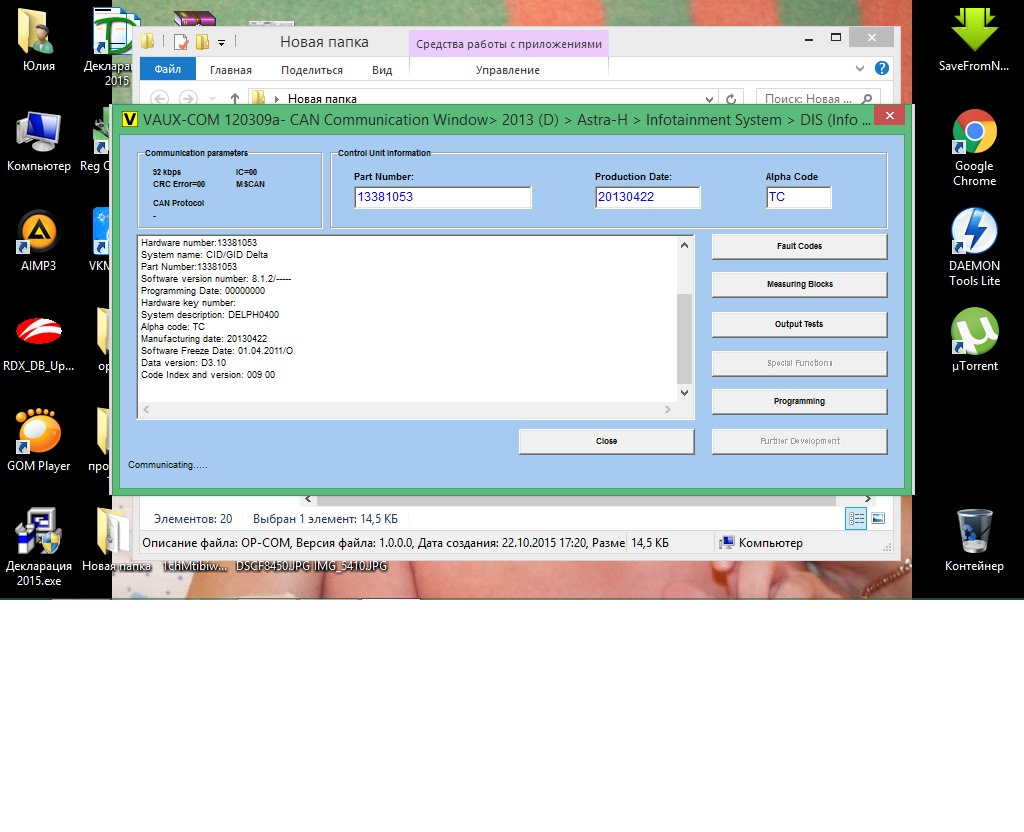Screen dimensions: 1024x832
Task: Click the Close button in VAUX-COM
Action: click(606, 441)
